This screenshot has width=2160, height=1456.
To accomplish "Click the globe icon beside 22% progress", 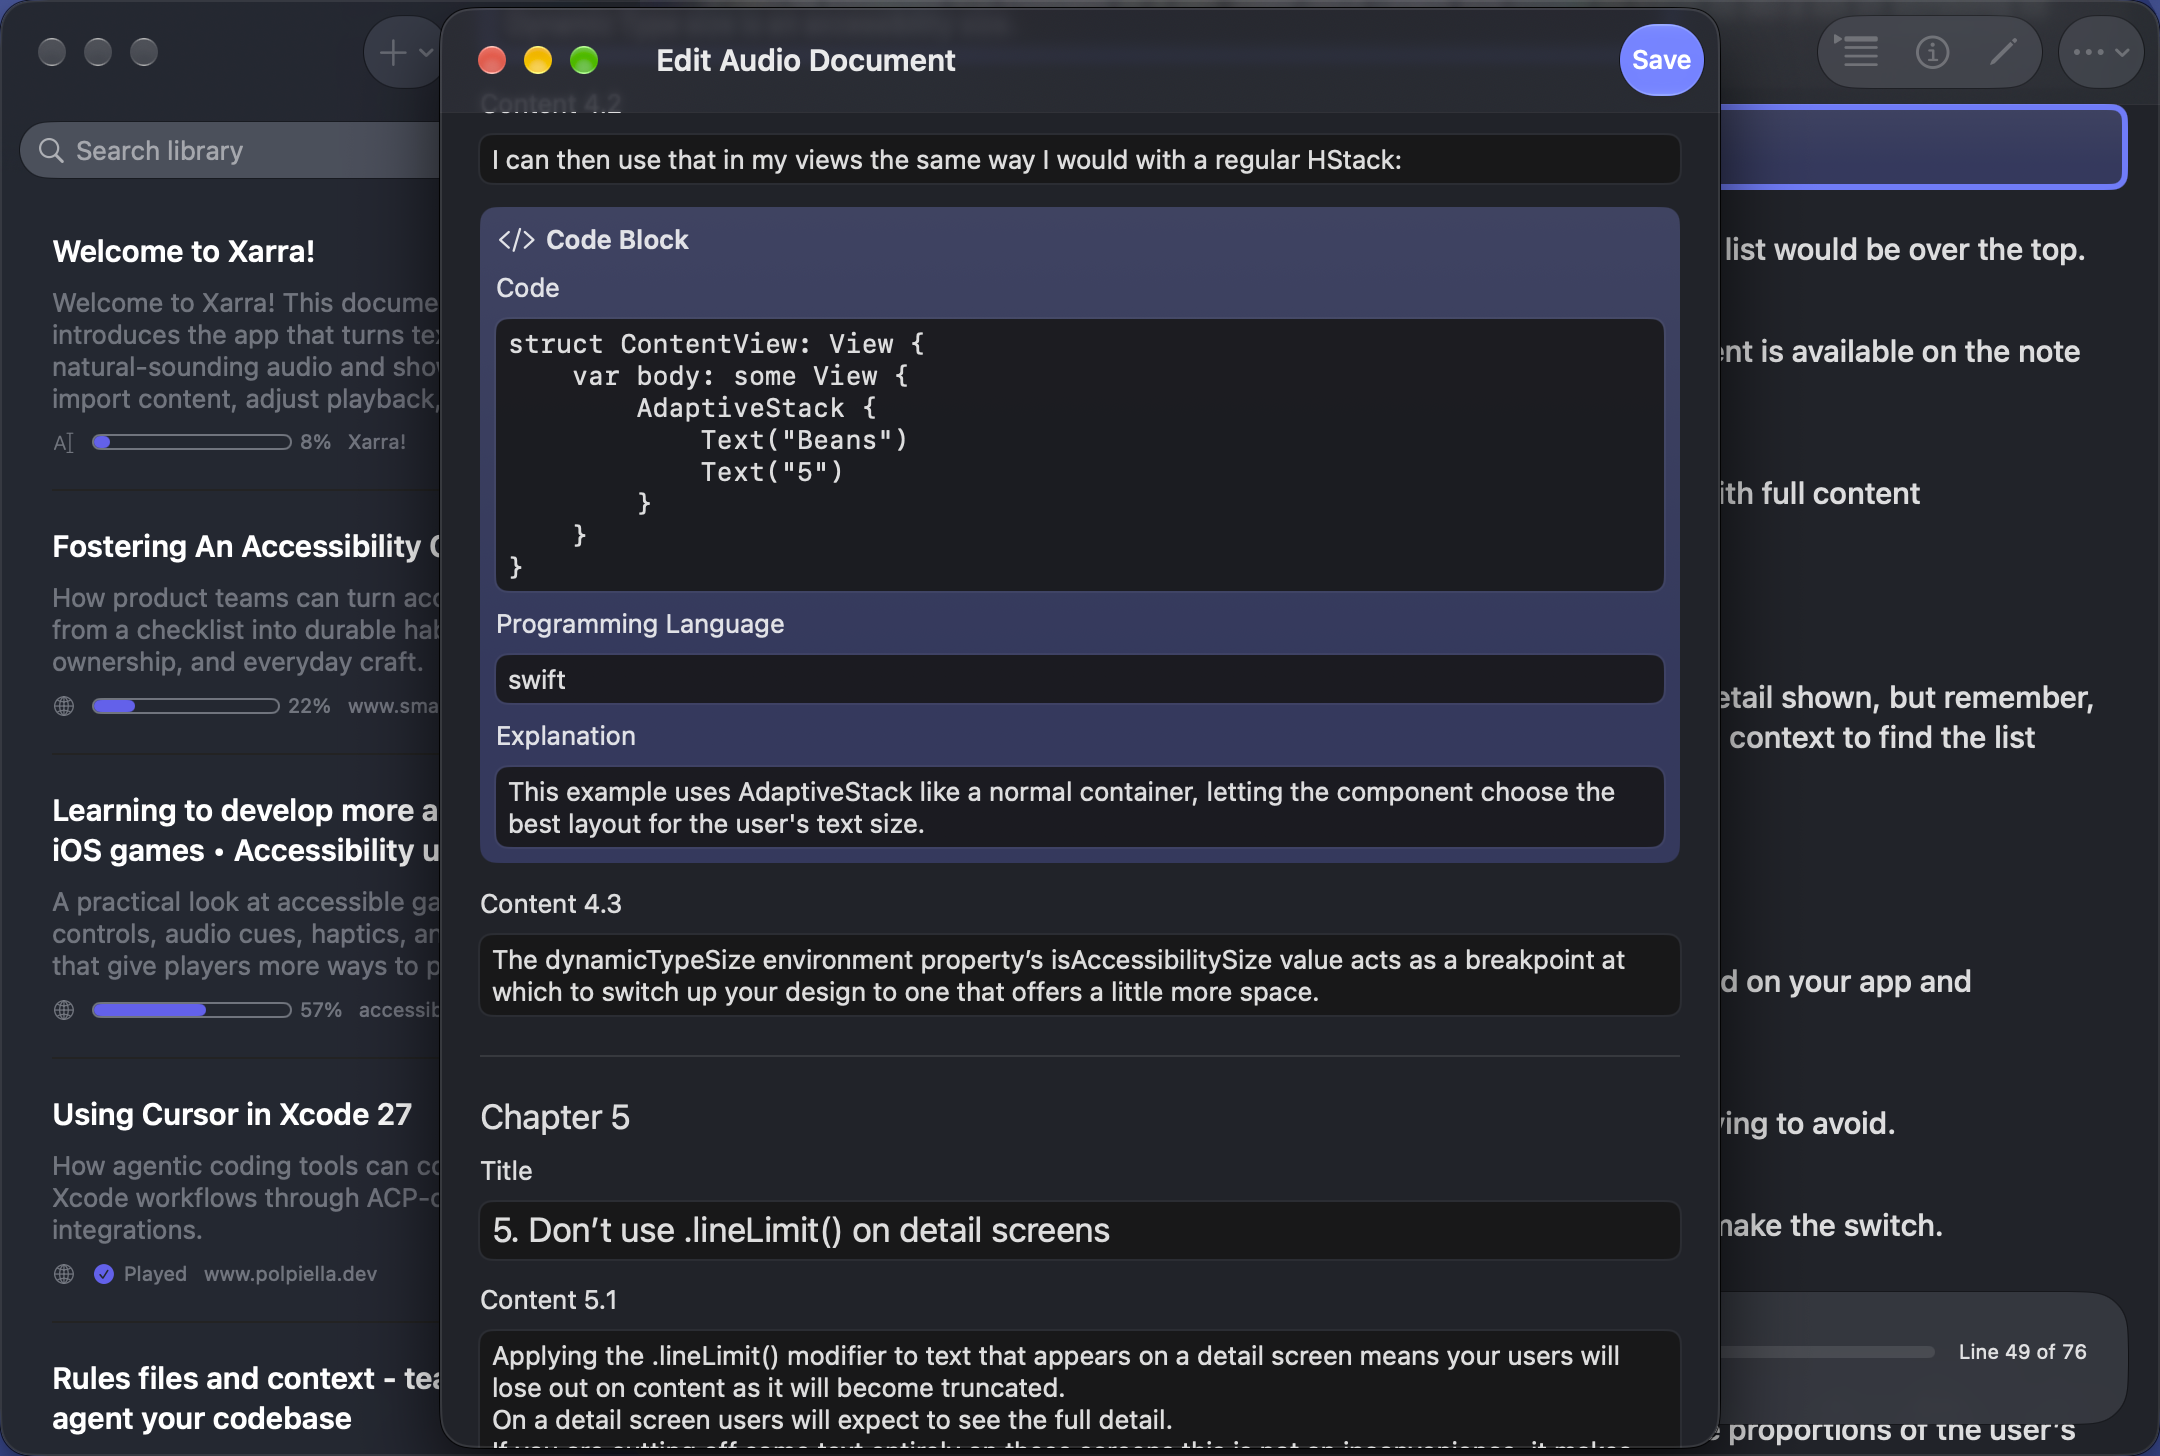I will tap(64, 706).
